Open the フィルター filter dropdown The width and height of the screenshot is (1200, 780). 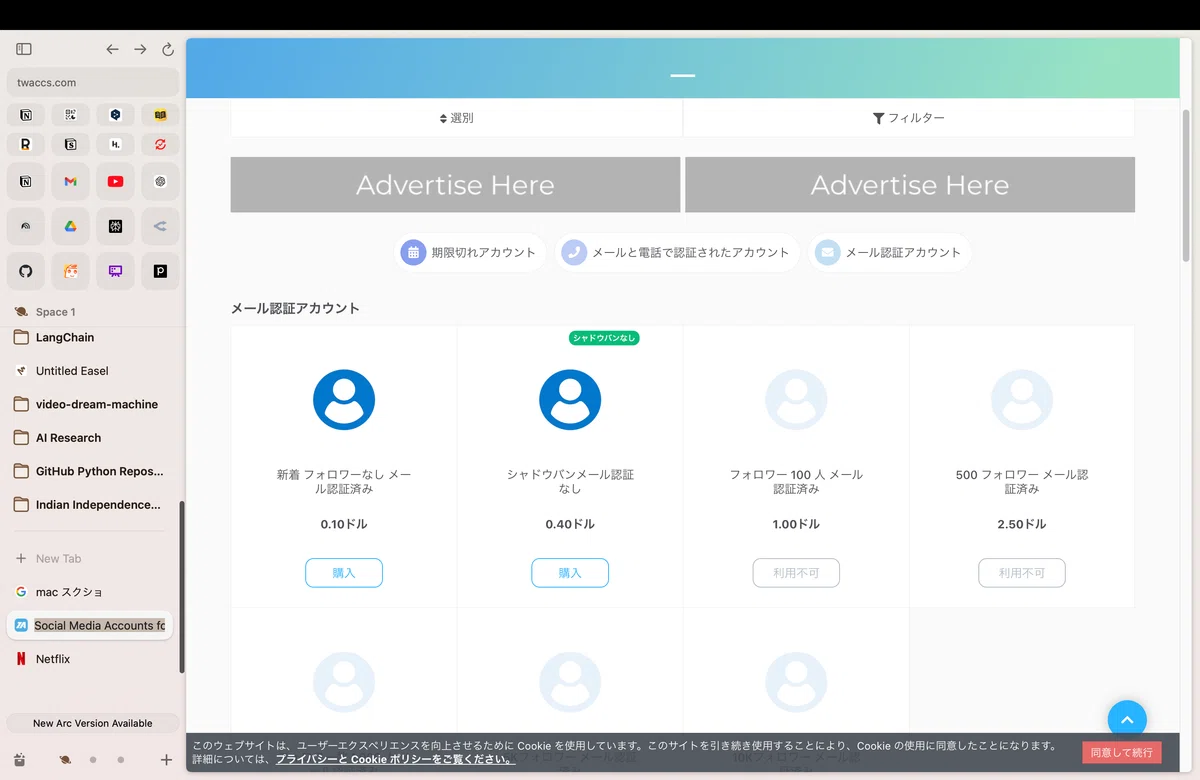tap(909, 118)
